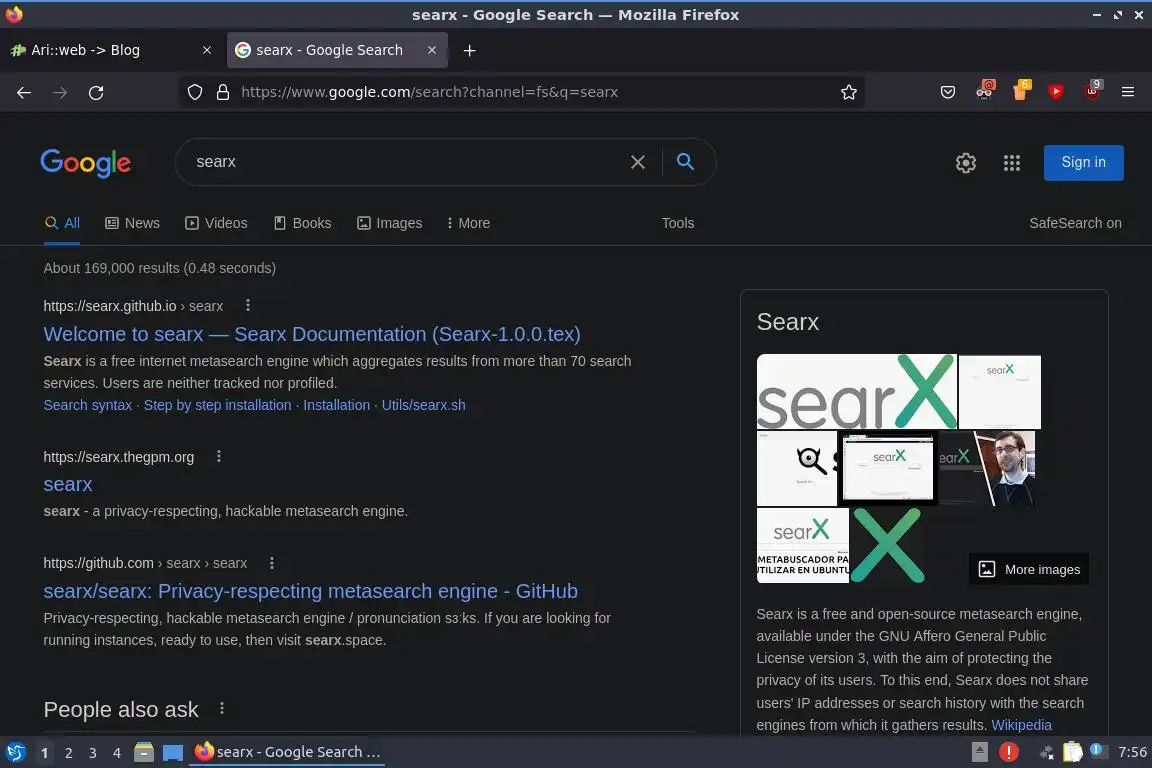The image size is (1152, 768).
Task: Open the system start menu icon
Action: point(15,752)
